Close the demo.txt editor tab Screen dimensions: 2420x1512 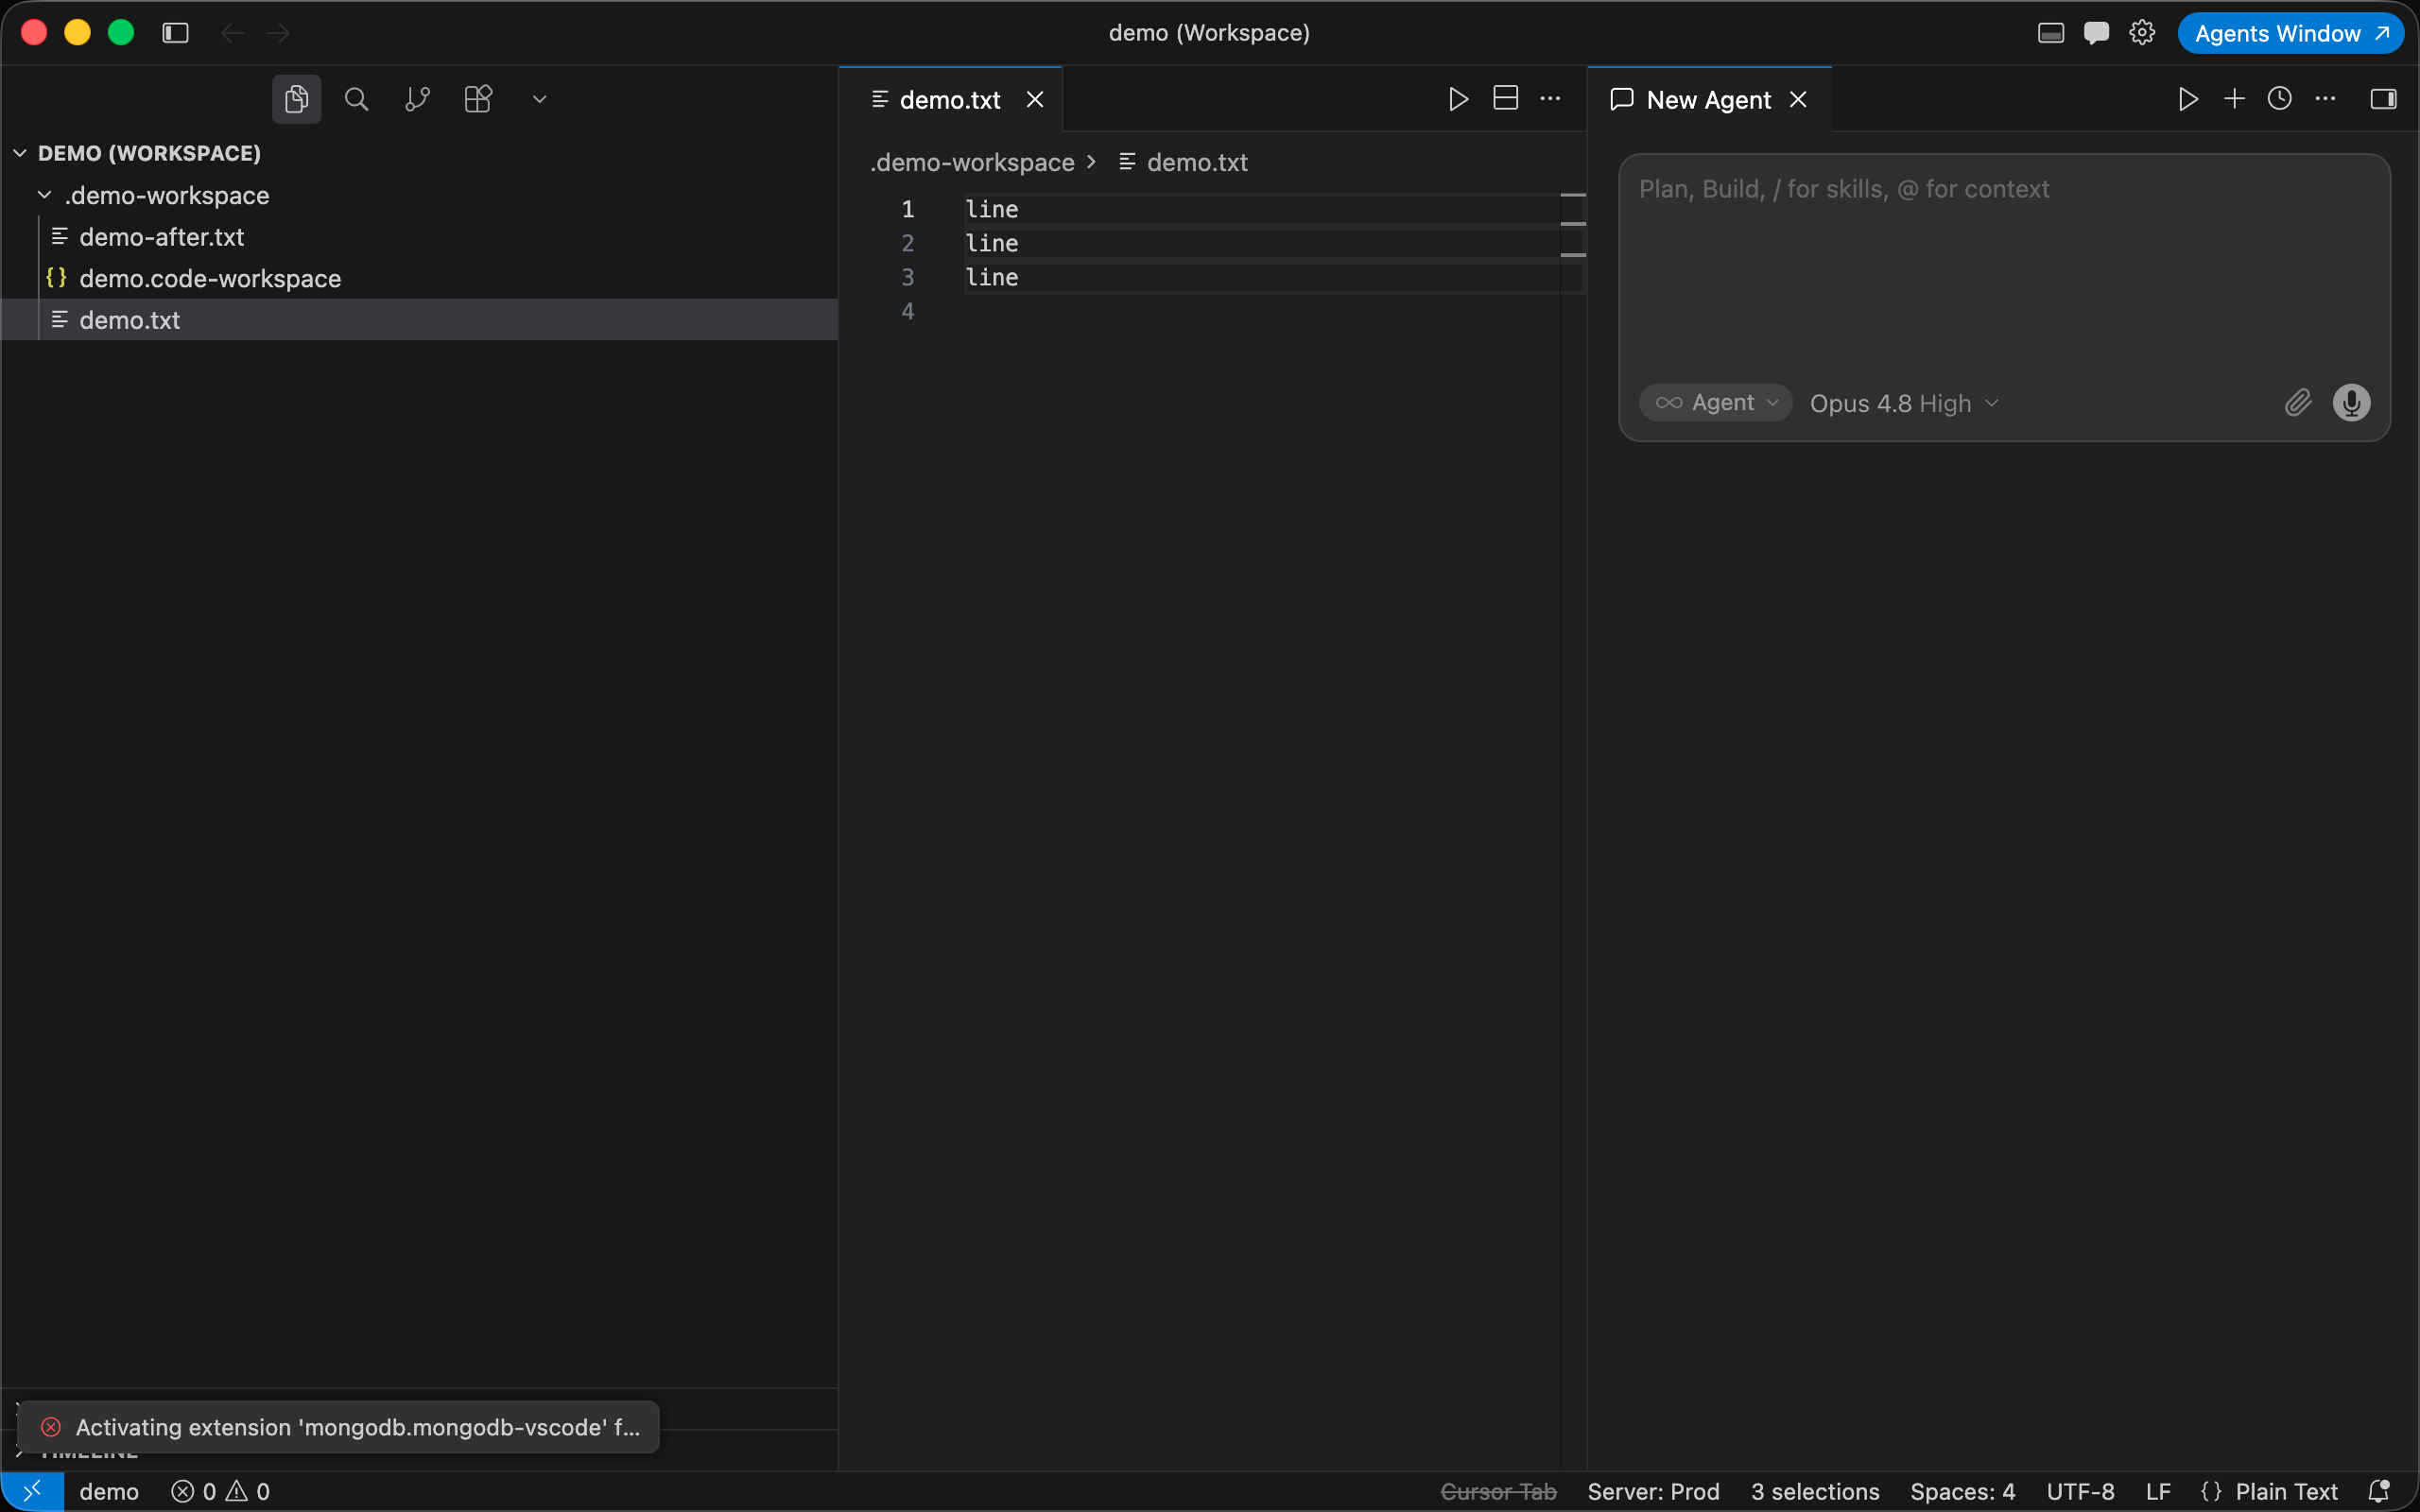1035,100
